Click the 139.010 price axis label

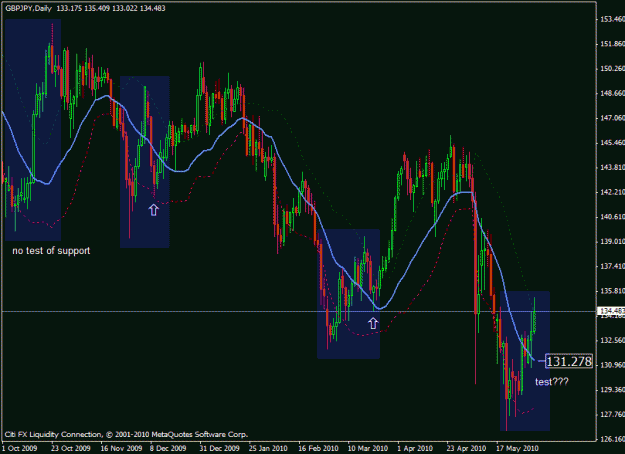pos(612,242)
